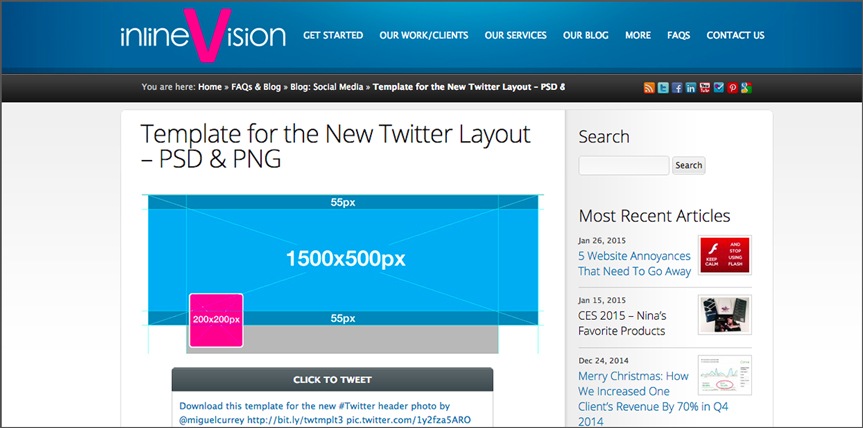Click the CLICK TO TWEET header

point(332,380)
